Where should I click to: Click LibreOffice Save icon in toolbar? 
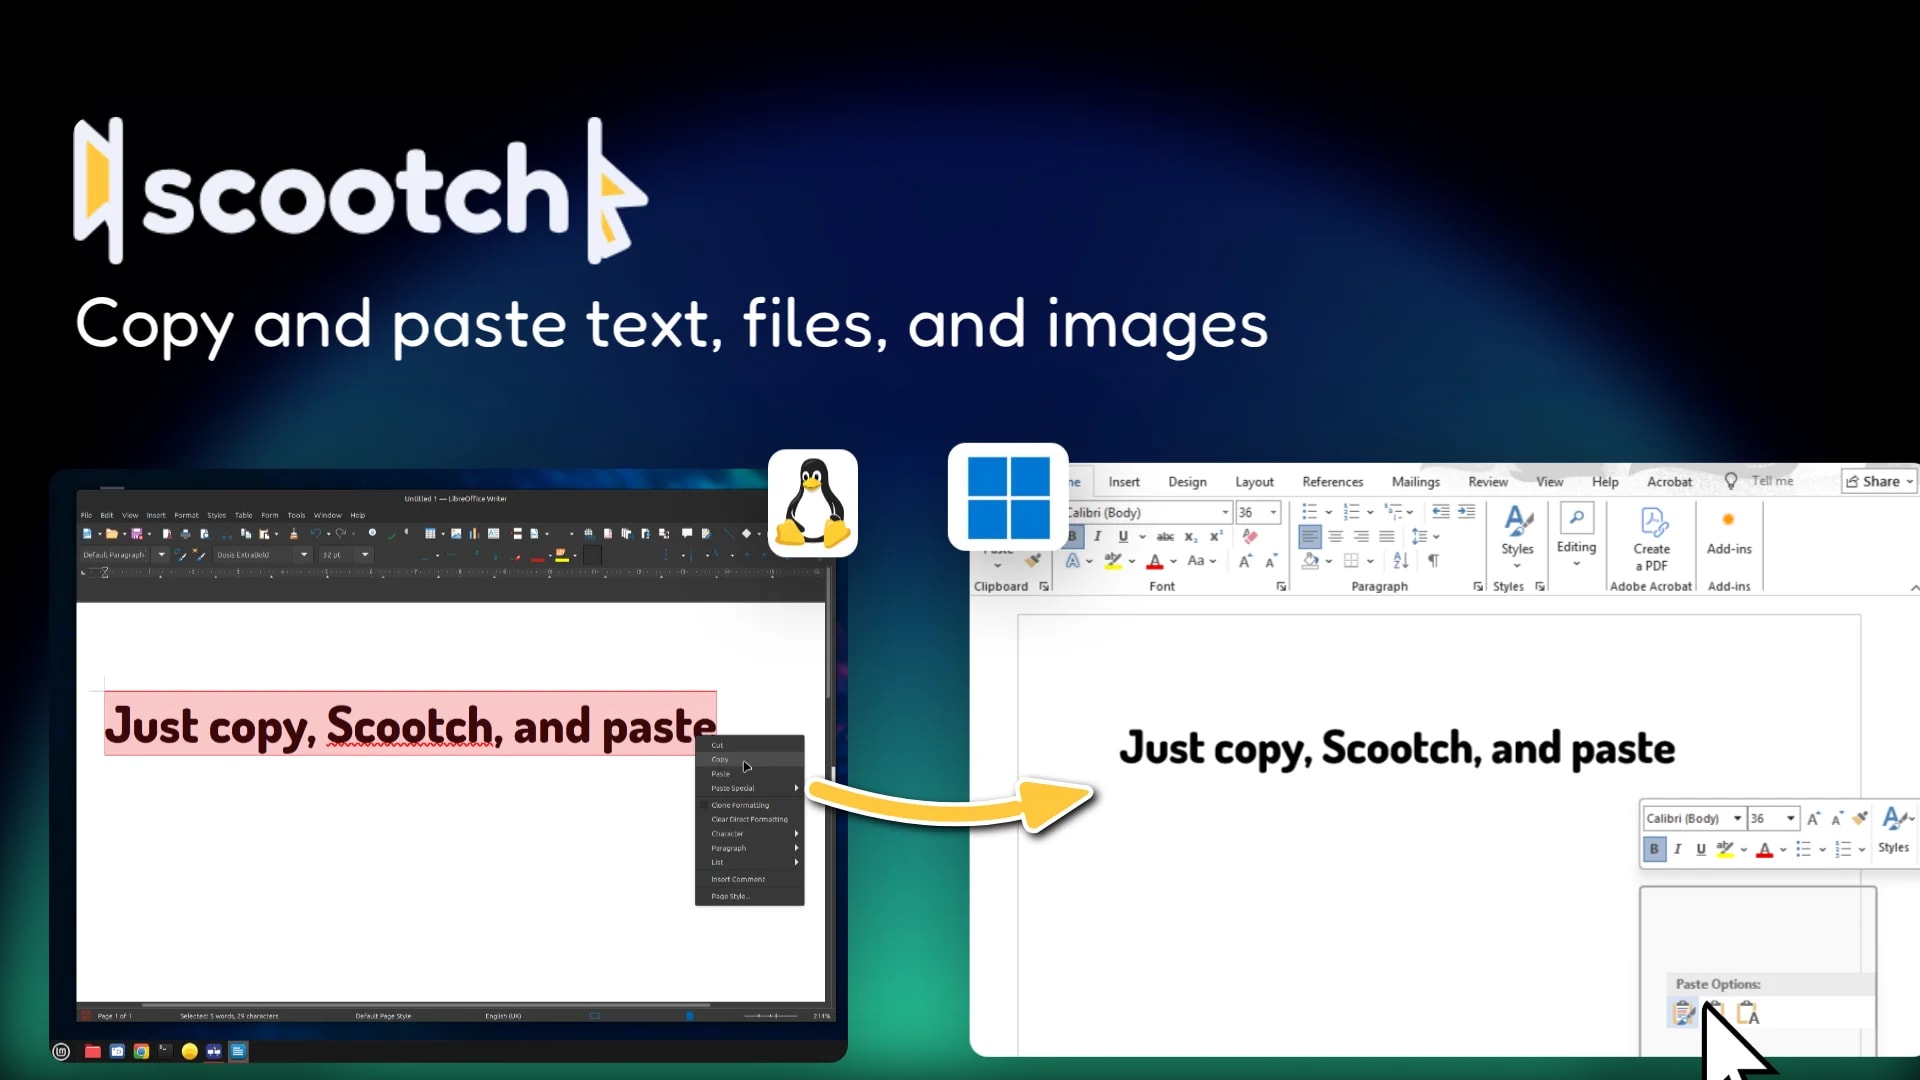(137, 534)
